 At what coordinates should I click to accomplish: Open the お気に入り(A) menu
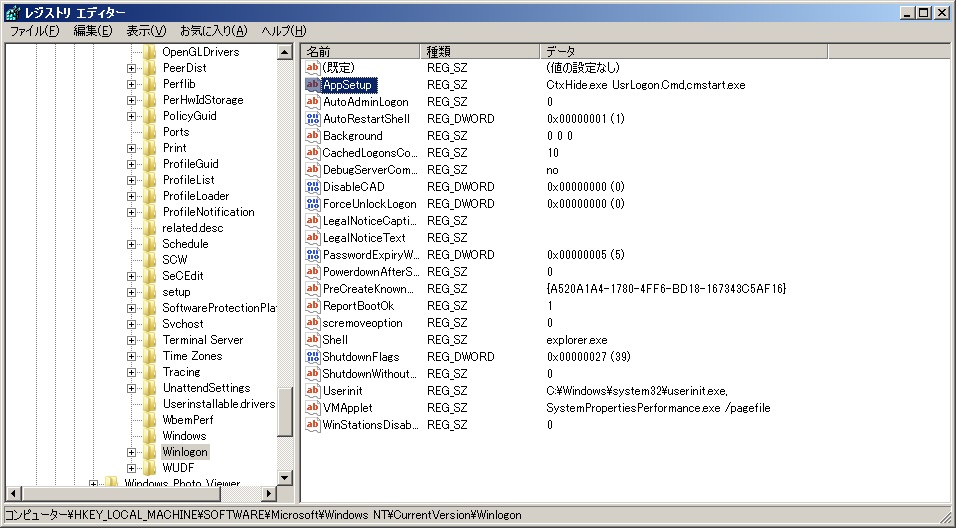tap(213, 31)
